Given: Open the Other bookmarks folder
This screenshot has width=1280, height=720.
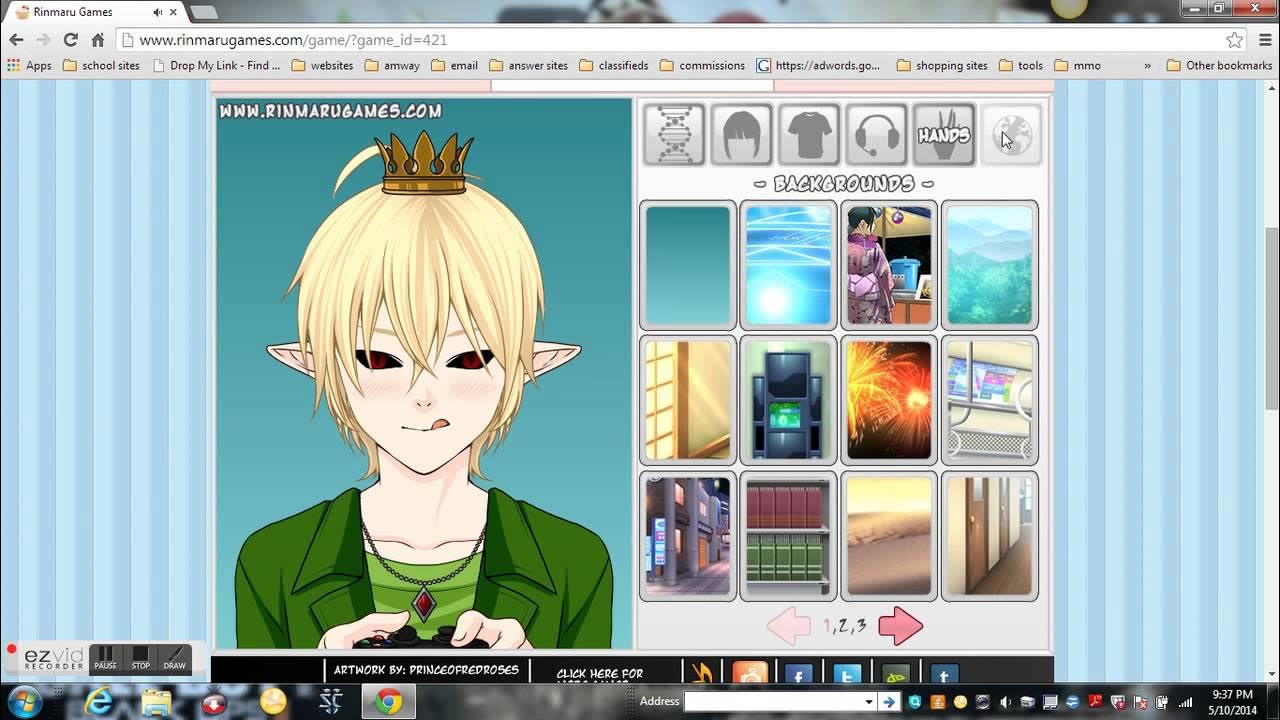Looking at the screenshot, I should coord(1219,65).
